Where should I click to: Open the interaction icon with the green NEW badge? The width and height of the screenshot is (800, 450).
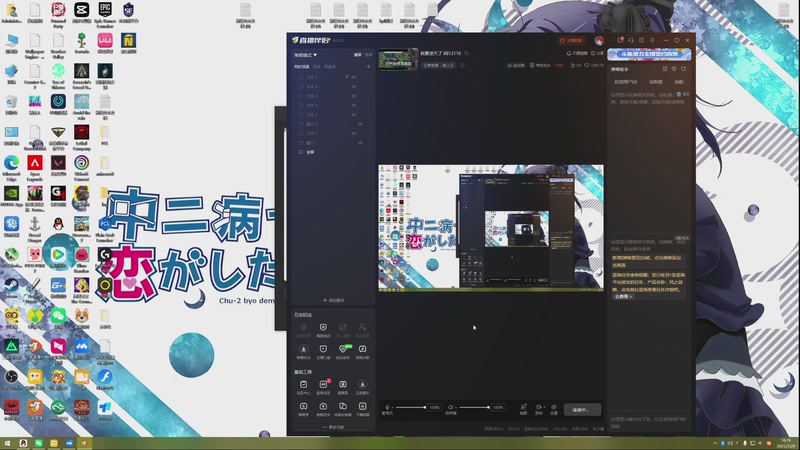pos(343,351)
